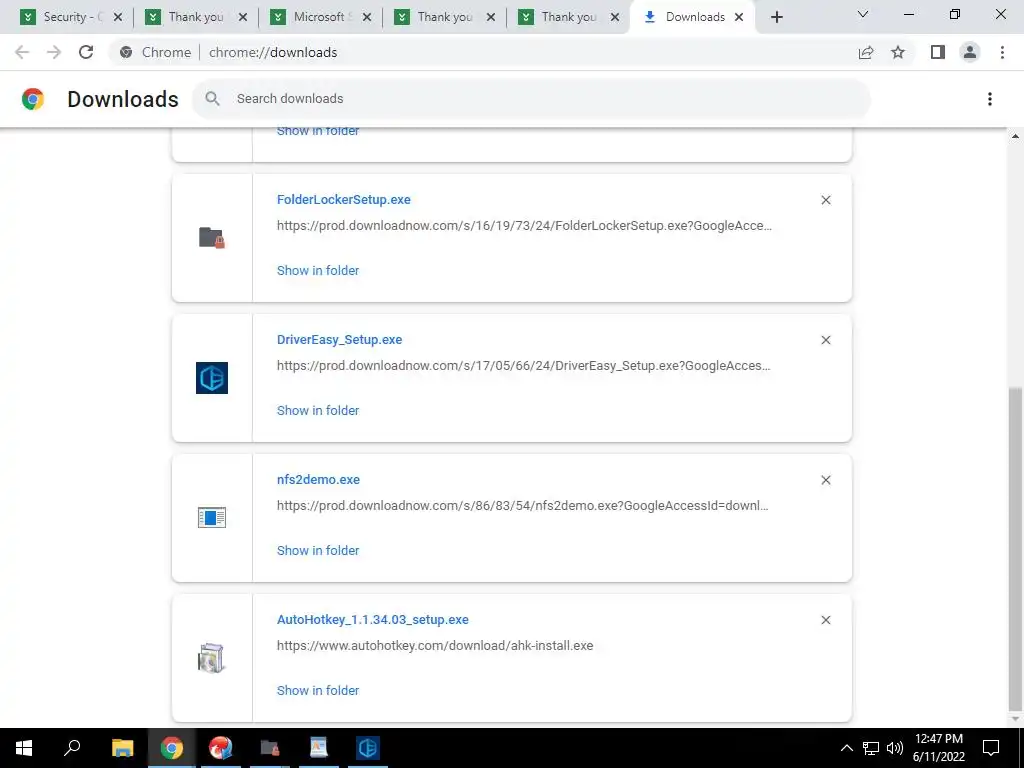This screenshot has height=768, width=1024.
Task: Open the nfs2demo.exe file link
Action: tap(318, 479)
